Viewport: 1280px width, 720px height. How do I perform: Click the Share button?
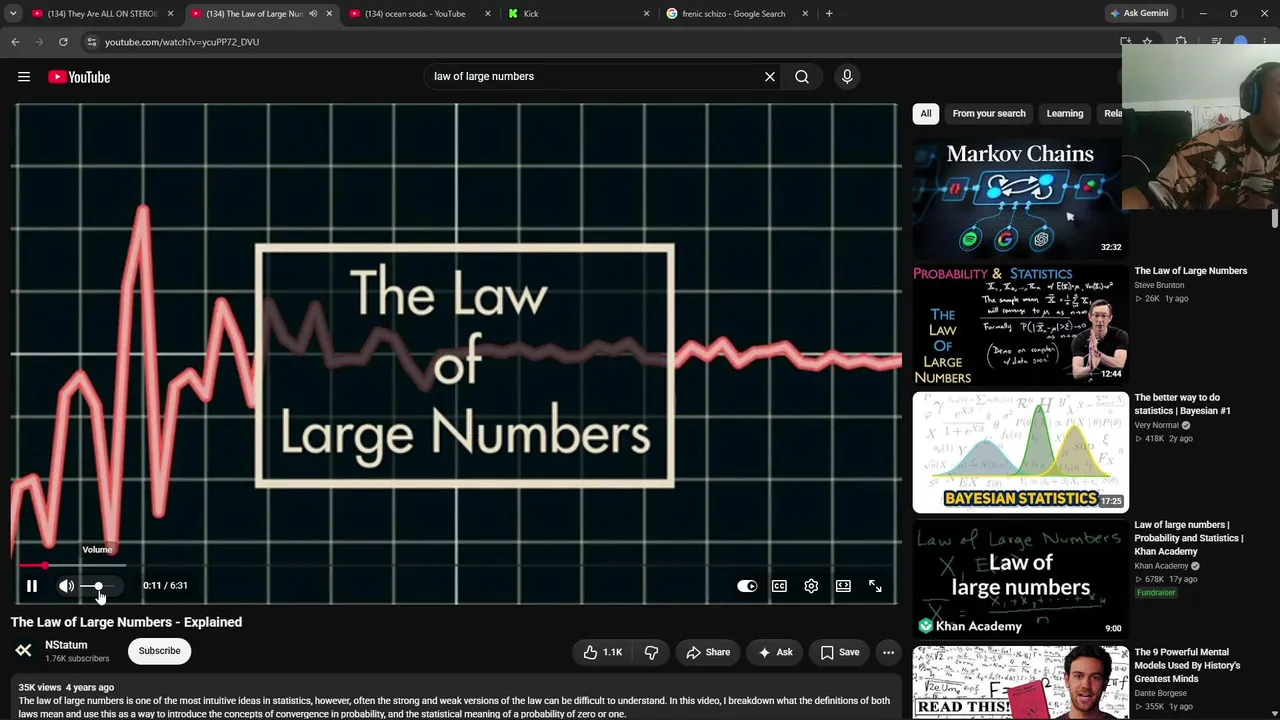pos(708,652)
